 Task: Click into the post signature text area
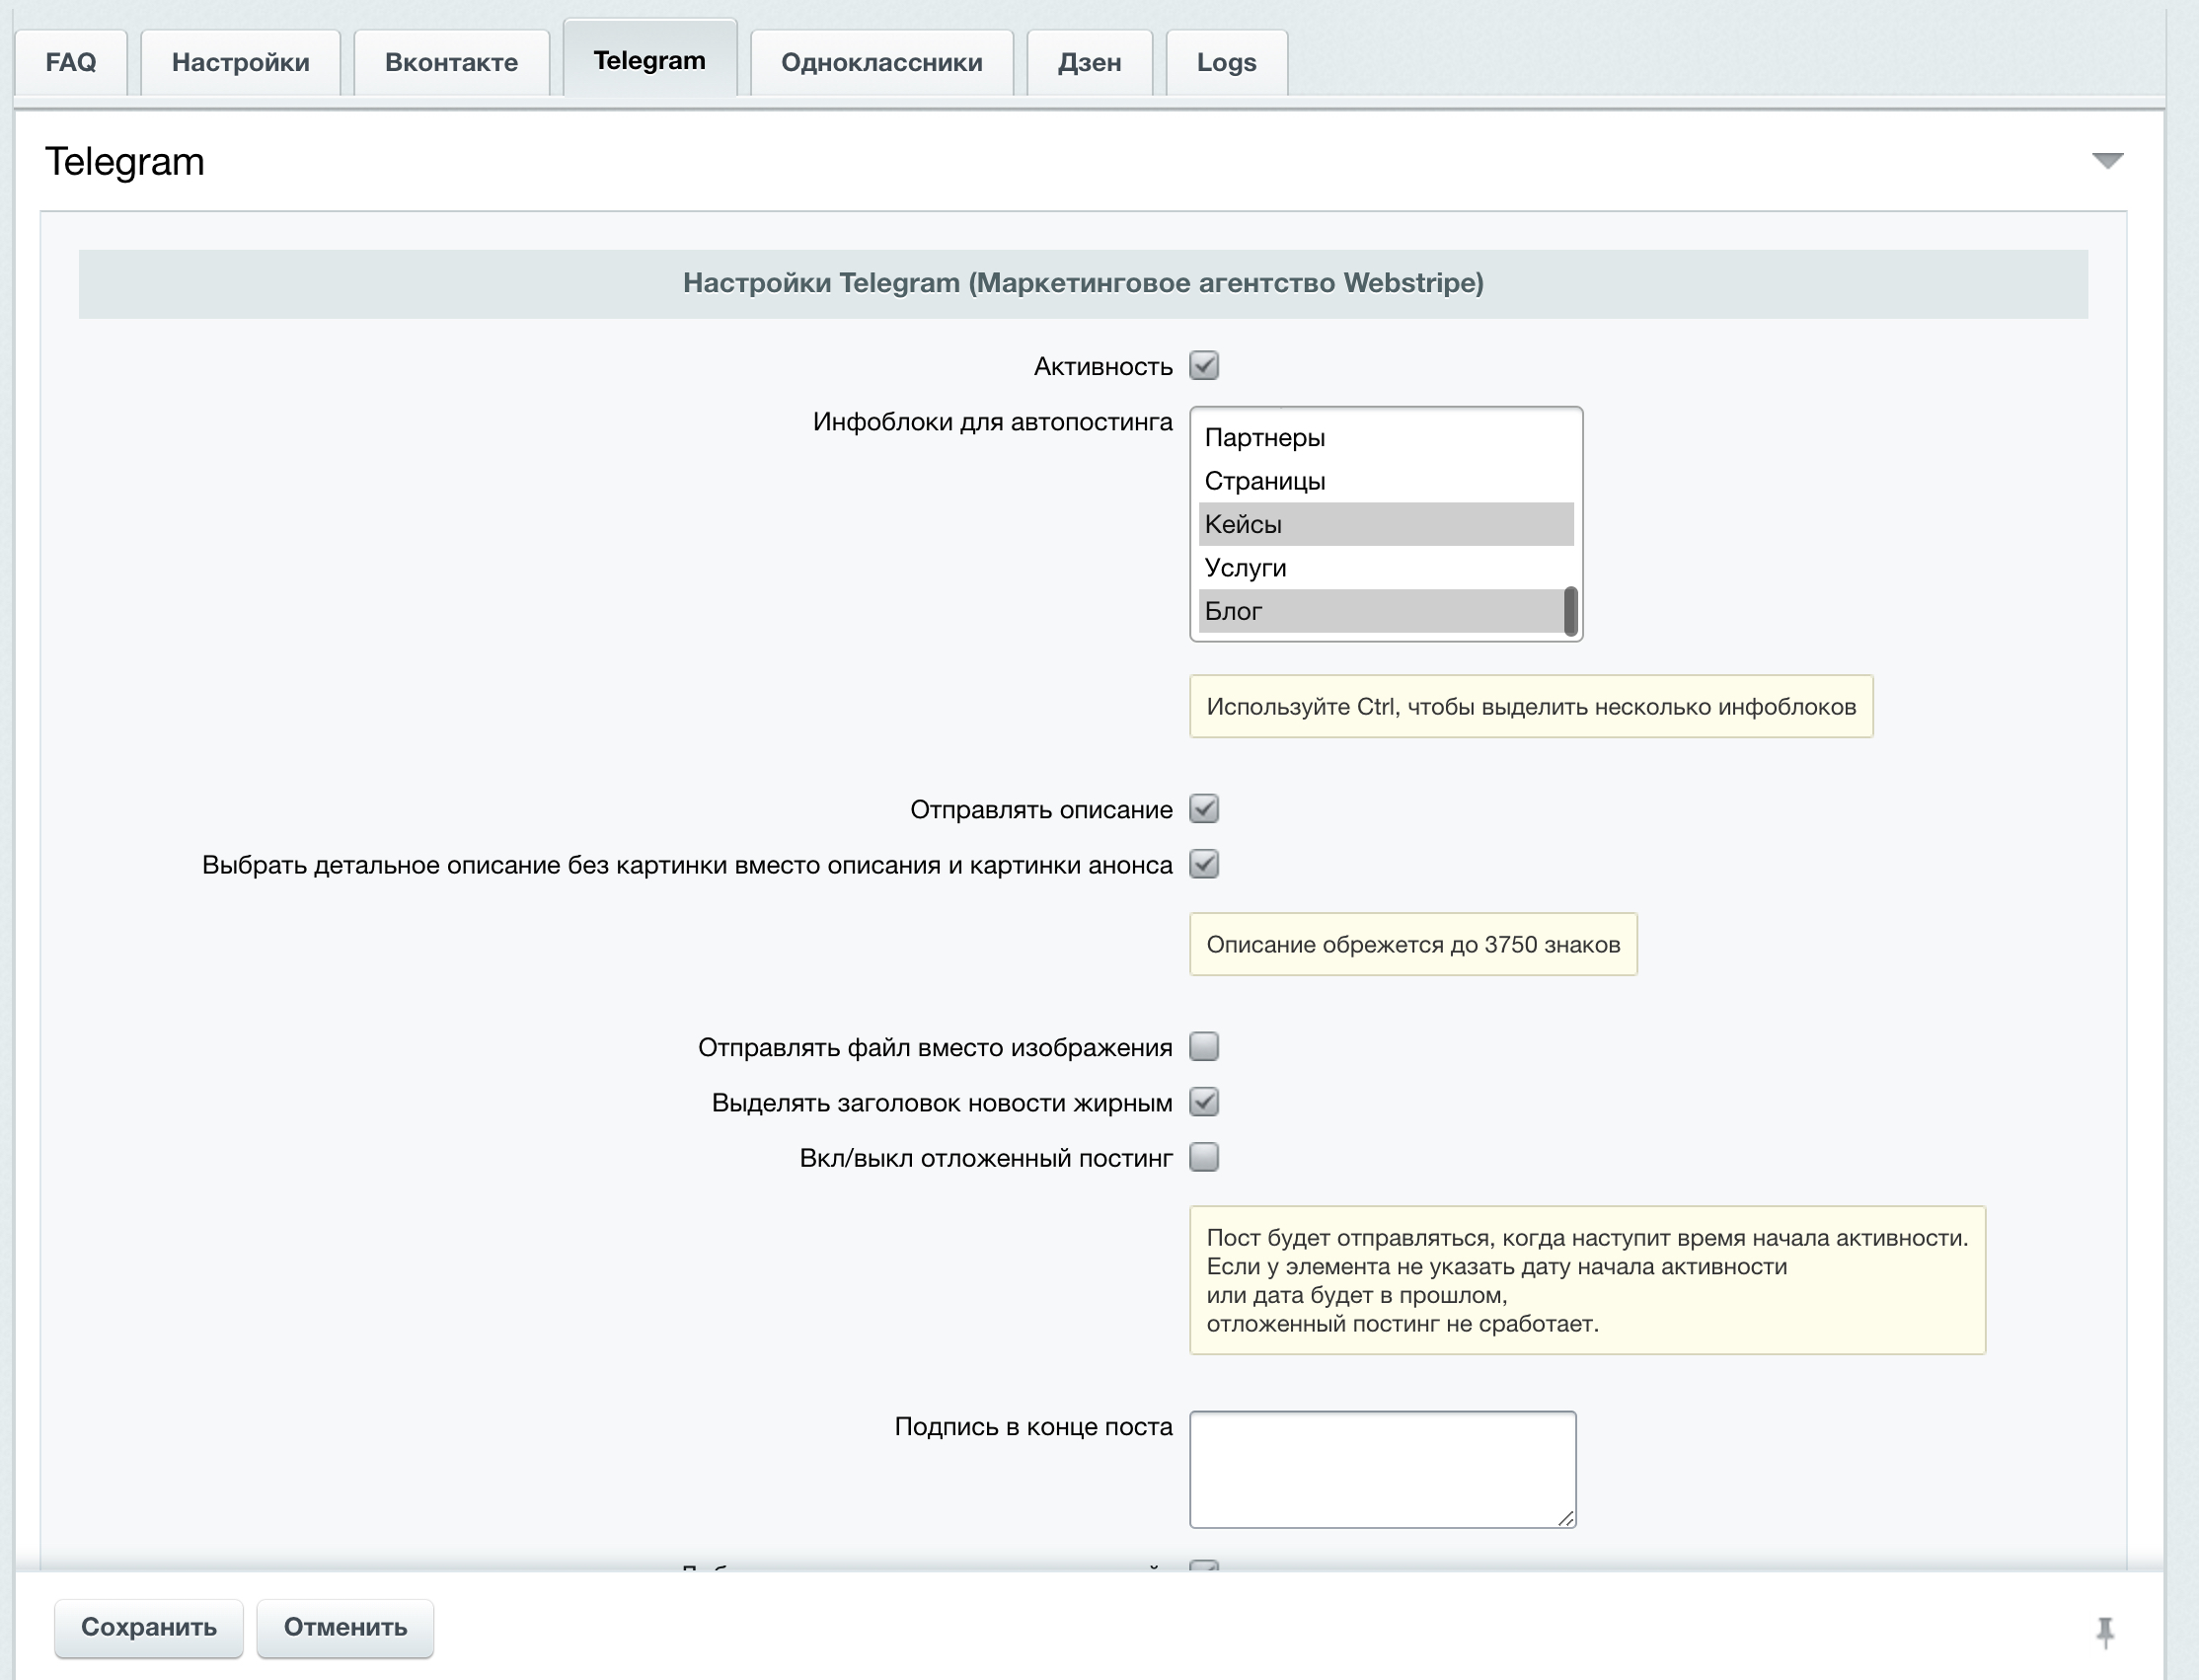pos(1382,1468)
